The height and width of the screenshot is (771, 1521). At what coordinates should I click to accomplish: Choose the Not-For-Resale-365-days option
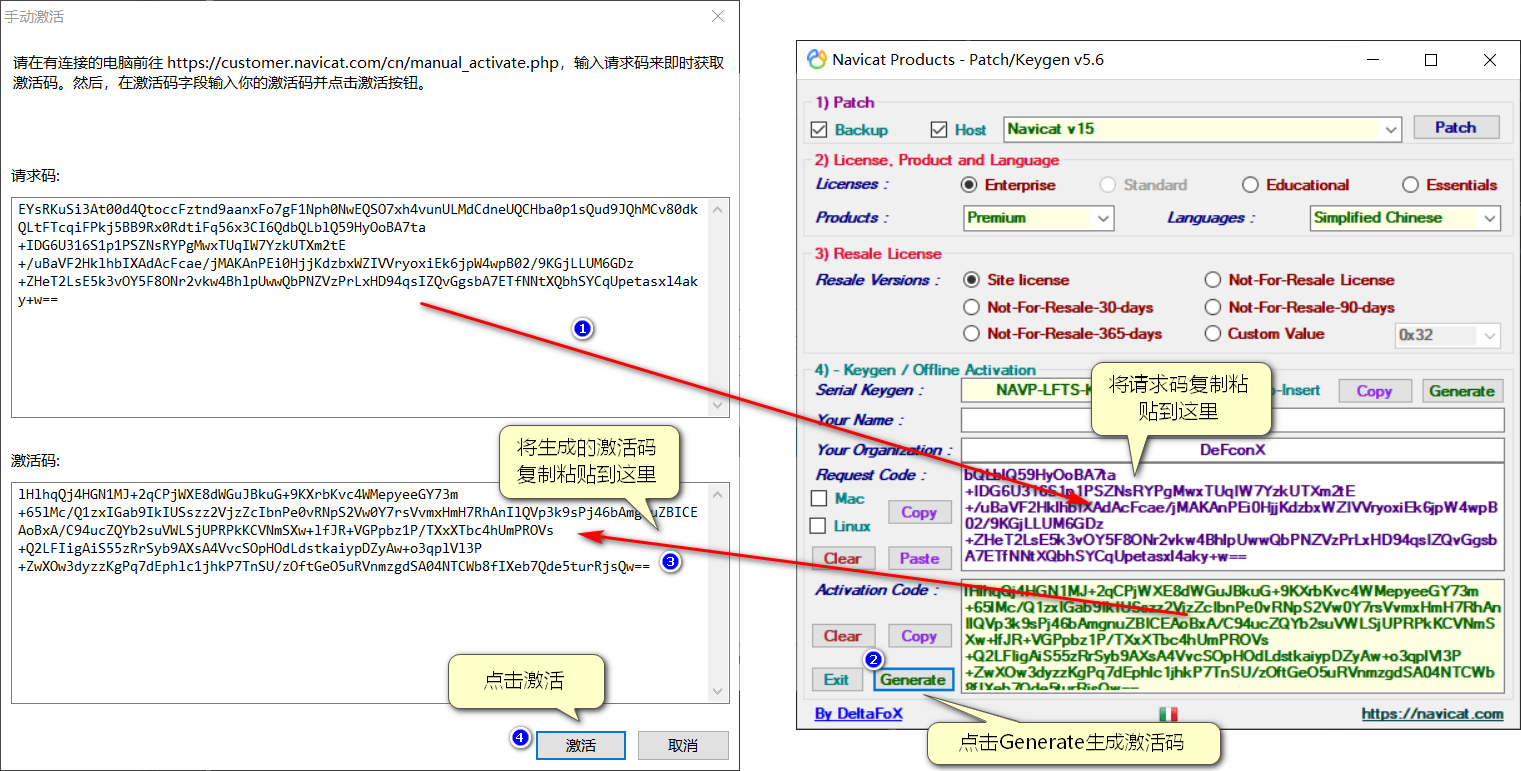pyautogui.click(x=971, y=334)
